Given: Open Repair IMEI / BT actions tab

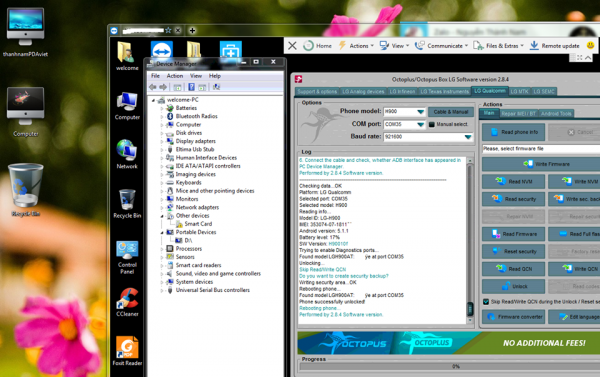Looking at the screenshot, I should pyautogui.click(x=518, y=113).
